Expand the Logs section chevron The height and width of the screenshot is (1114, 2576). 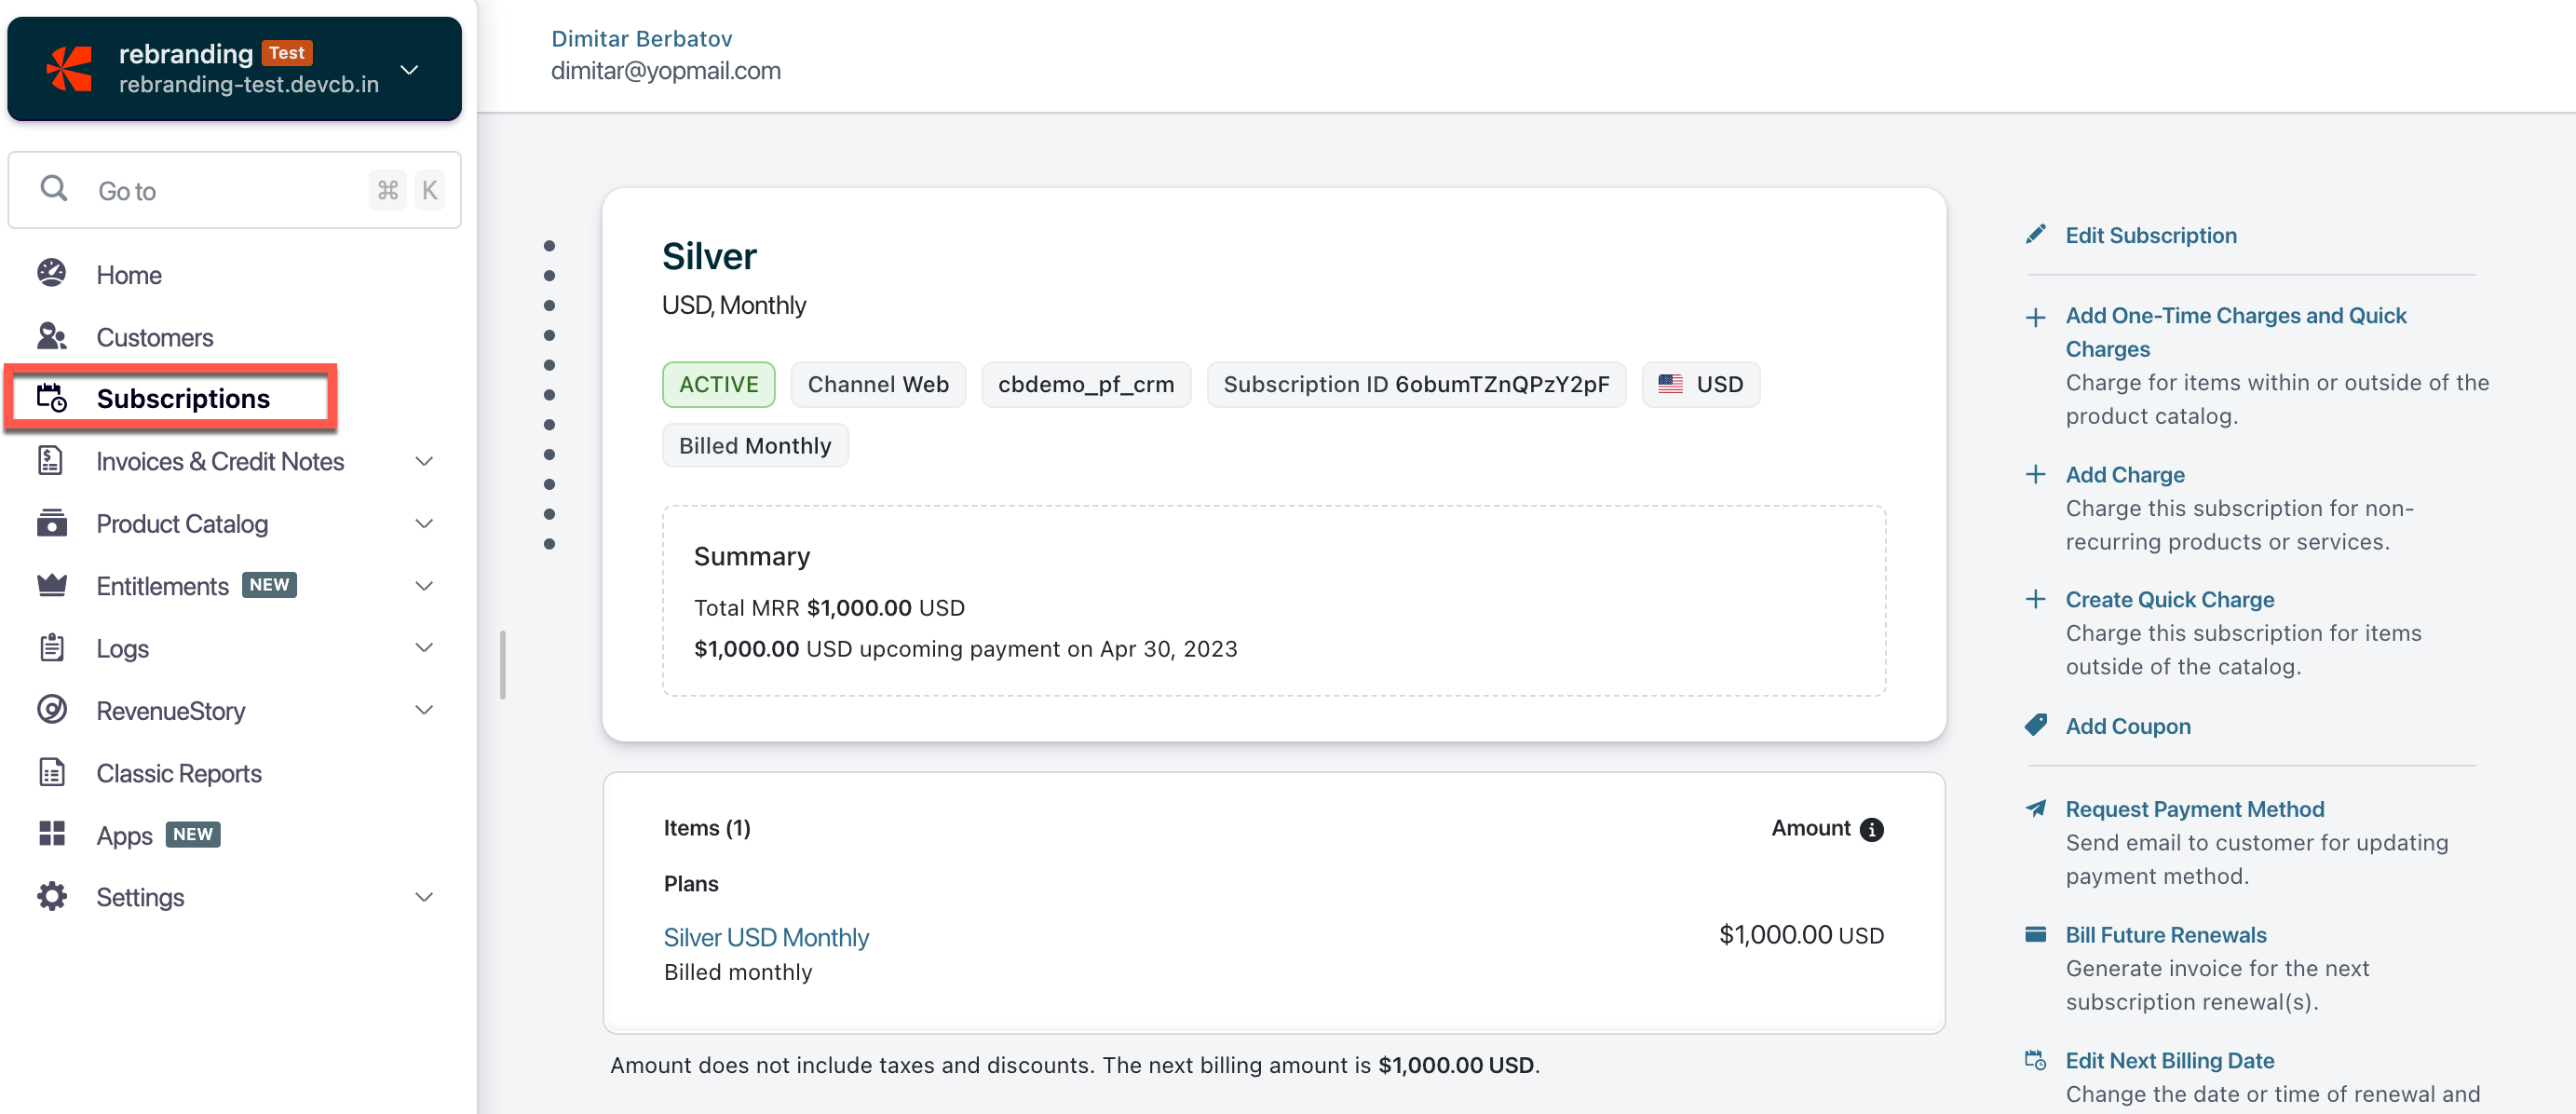click(x=424, y=647)
